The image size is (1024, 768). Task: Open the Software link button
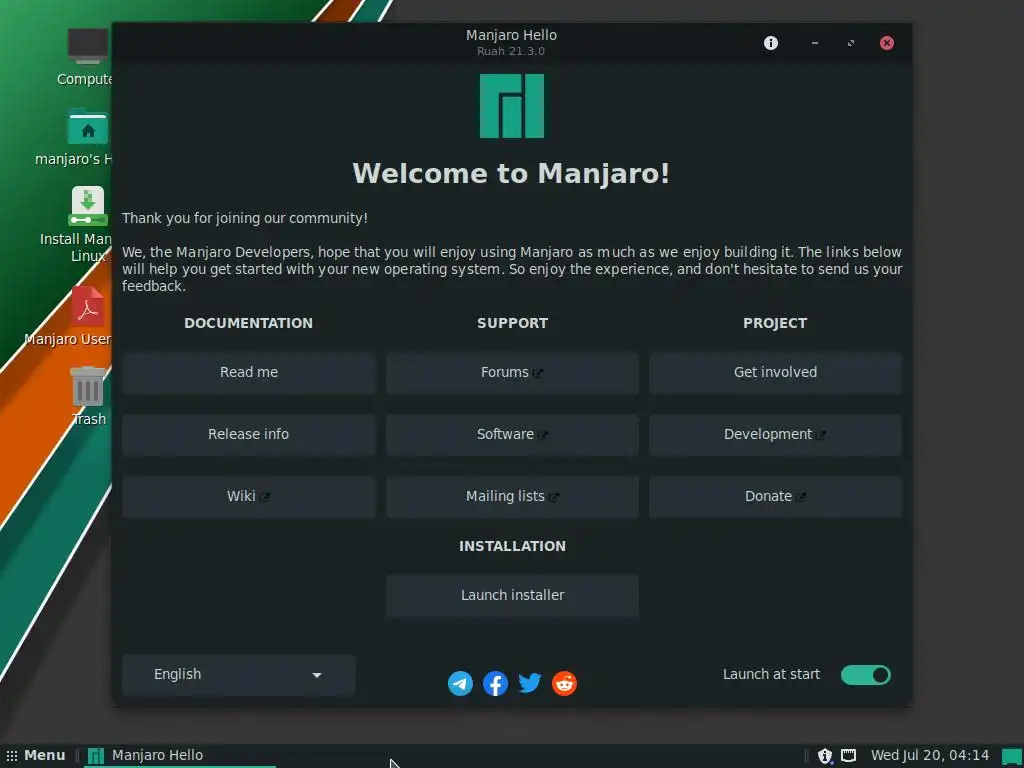[512, 434]
